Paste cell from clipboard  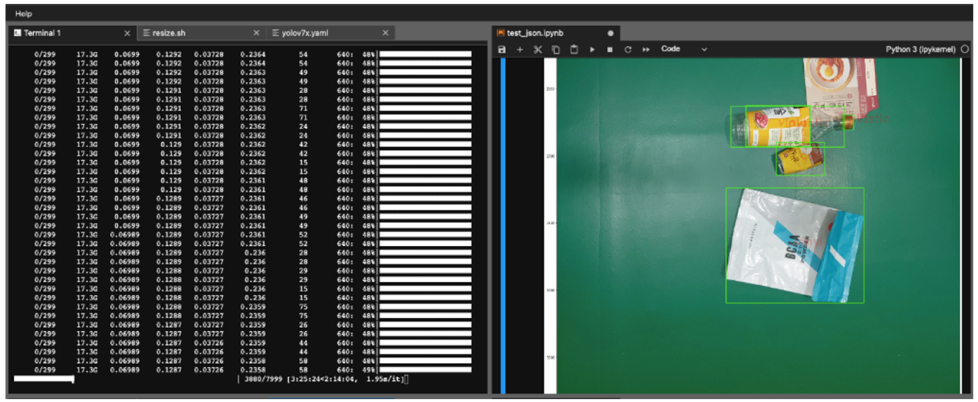pyautogui.click(x=574, y=49)
